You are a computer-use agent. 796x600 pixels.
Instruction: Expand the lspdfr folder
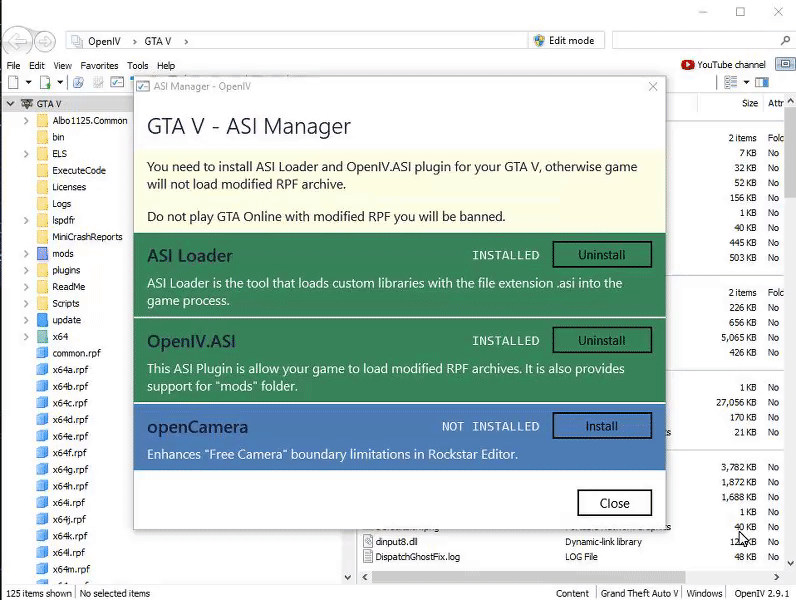pyautogui.click(x=26, y=220)
